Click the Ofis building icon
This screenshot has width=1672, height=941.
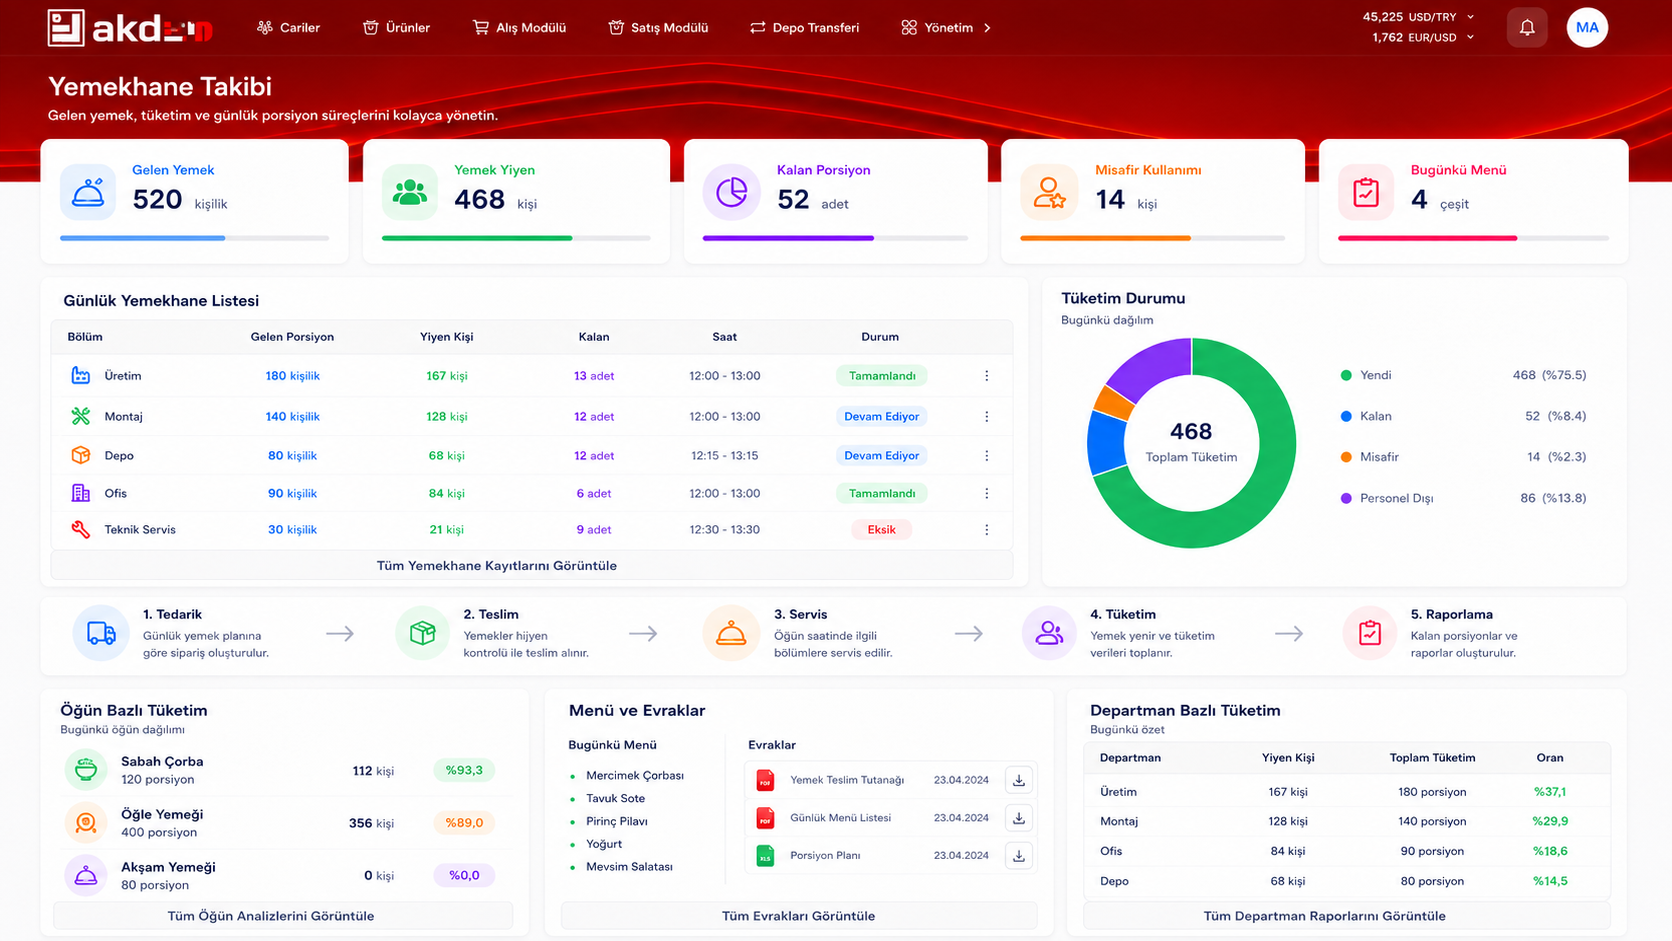pos(81,493)
